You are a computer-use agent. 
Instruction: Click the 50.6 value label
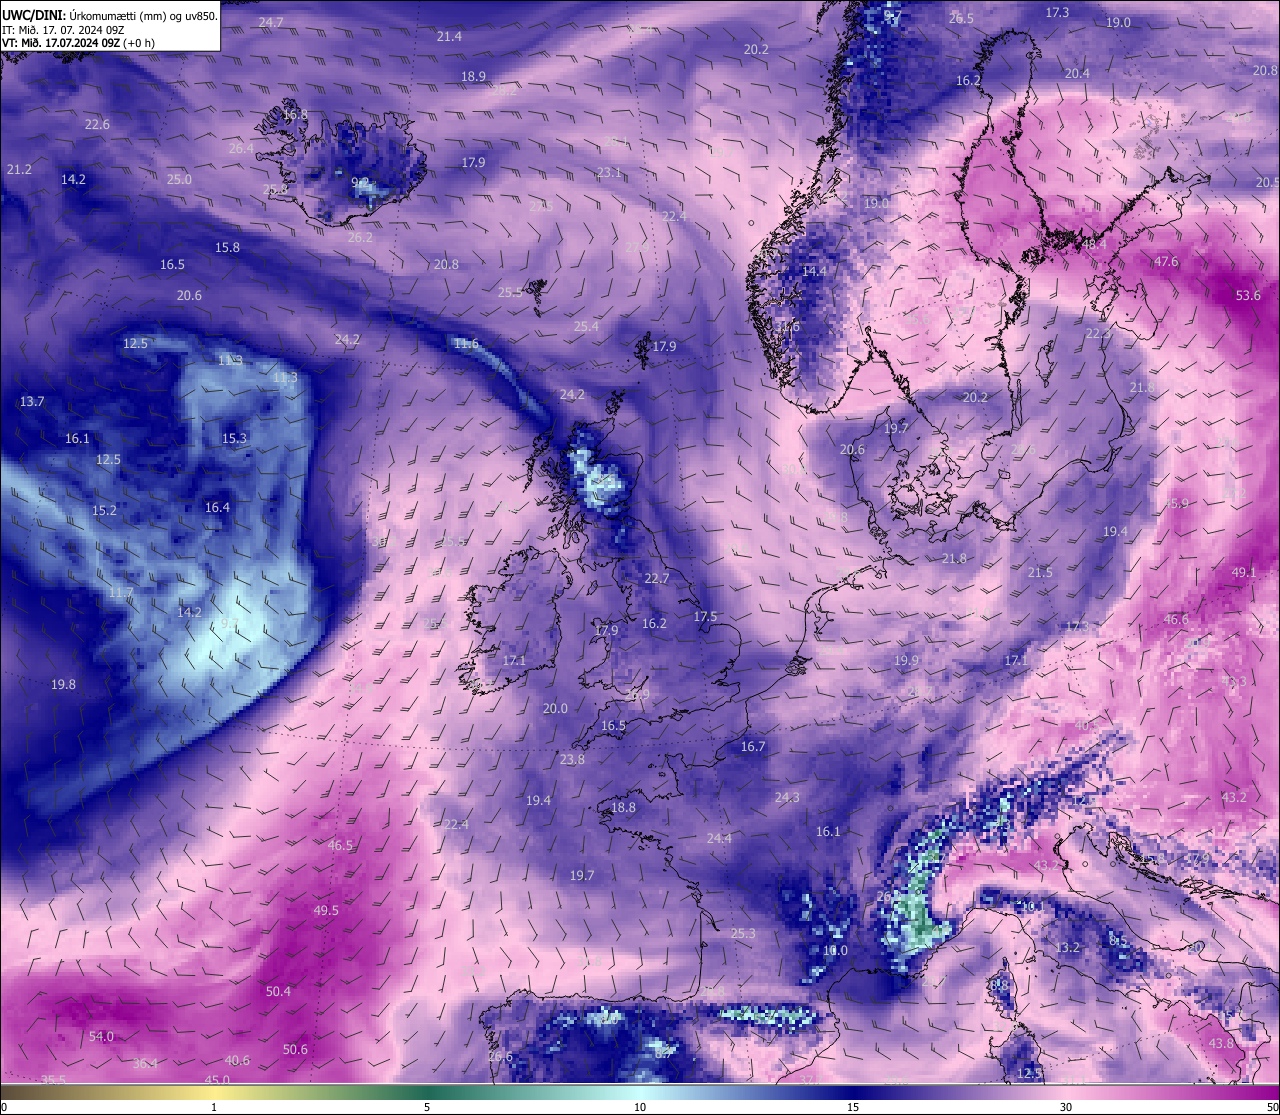[x=295, y=1049]
